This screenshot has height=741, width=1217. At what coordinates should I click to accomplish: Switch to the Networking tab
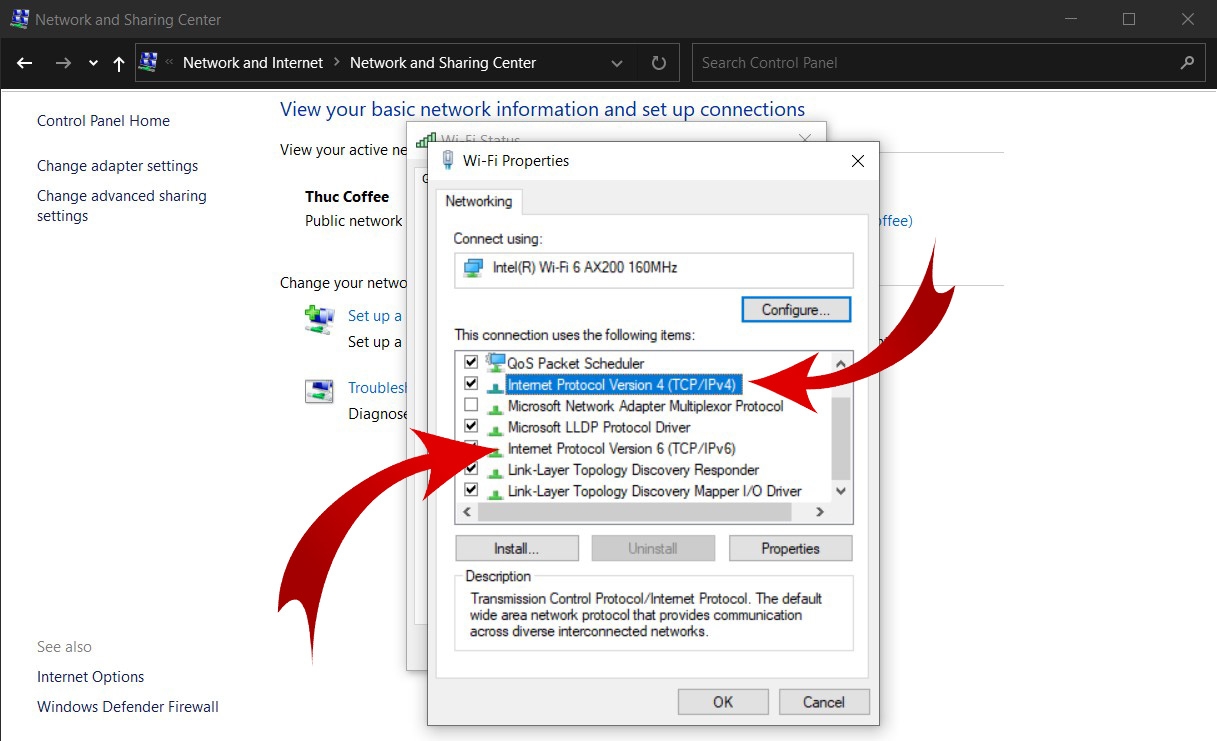478,201
